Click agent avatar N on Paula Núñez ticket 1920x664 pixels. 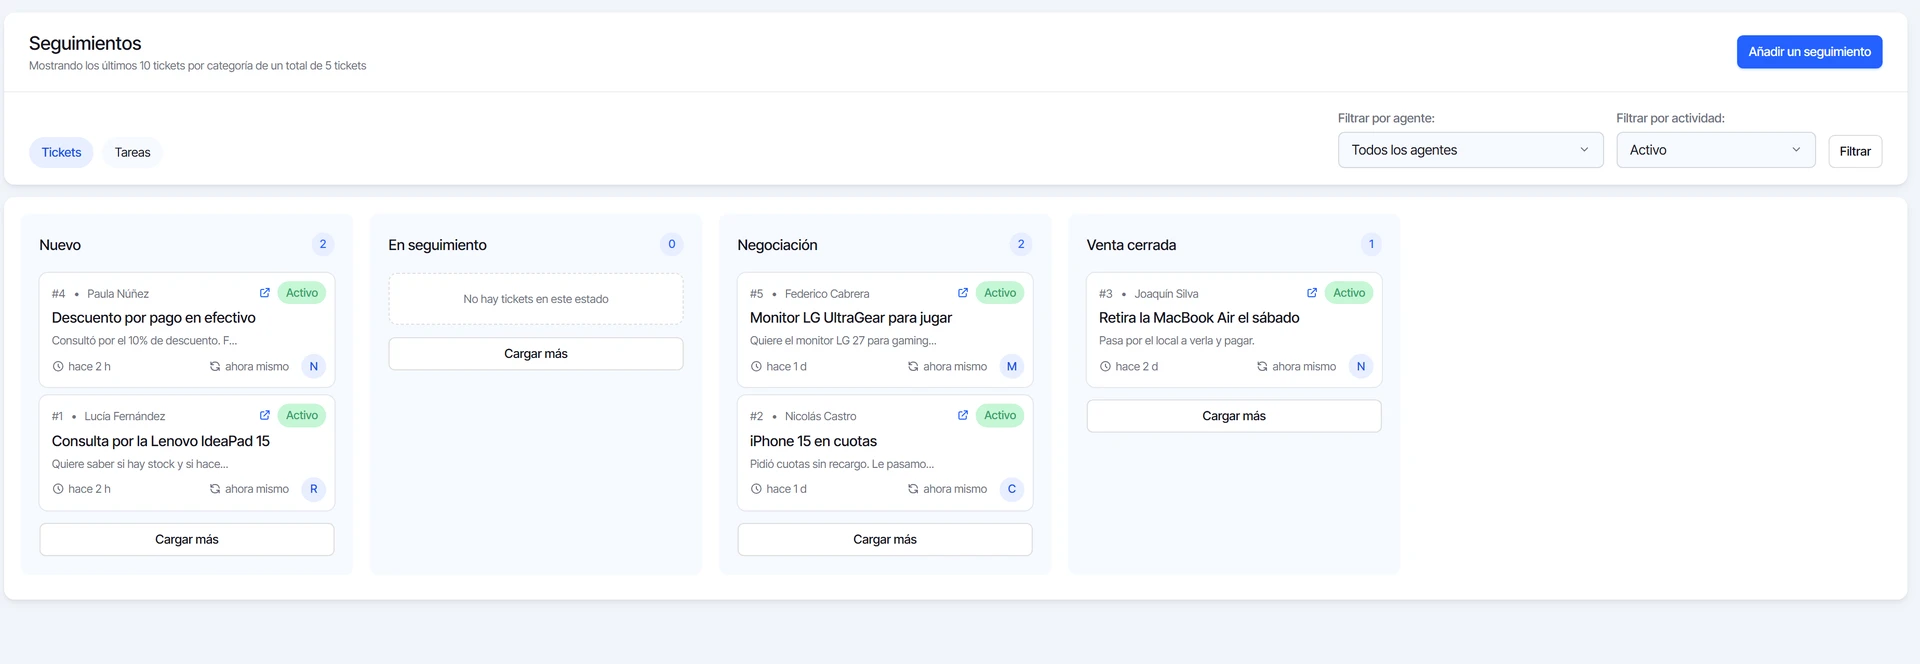[x=314, y=367]
